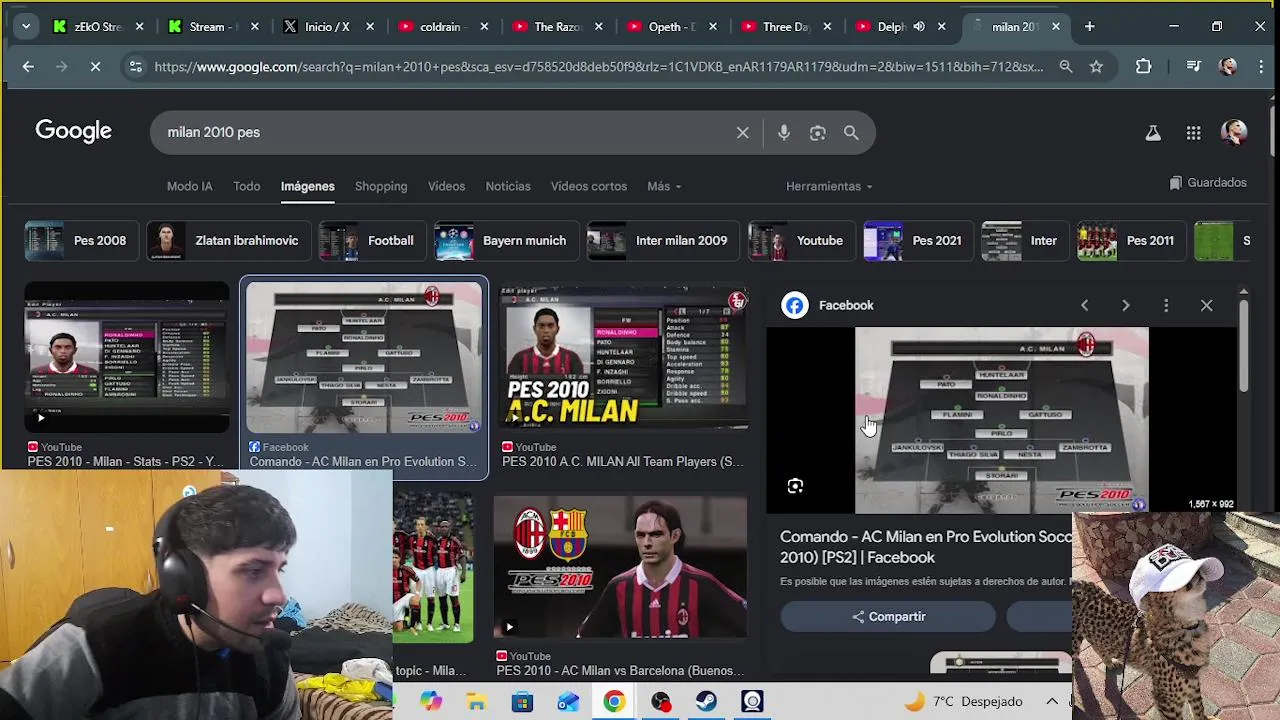
Task: Open Google Lens image search
Action: (x=817, y=132)
